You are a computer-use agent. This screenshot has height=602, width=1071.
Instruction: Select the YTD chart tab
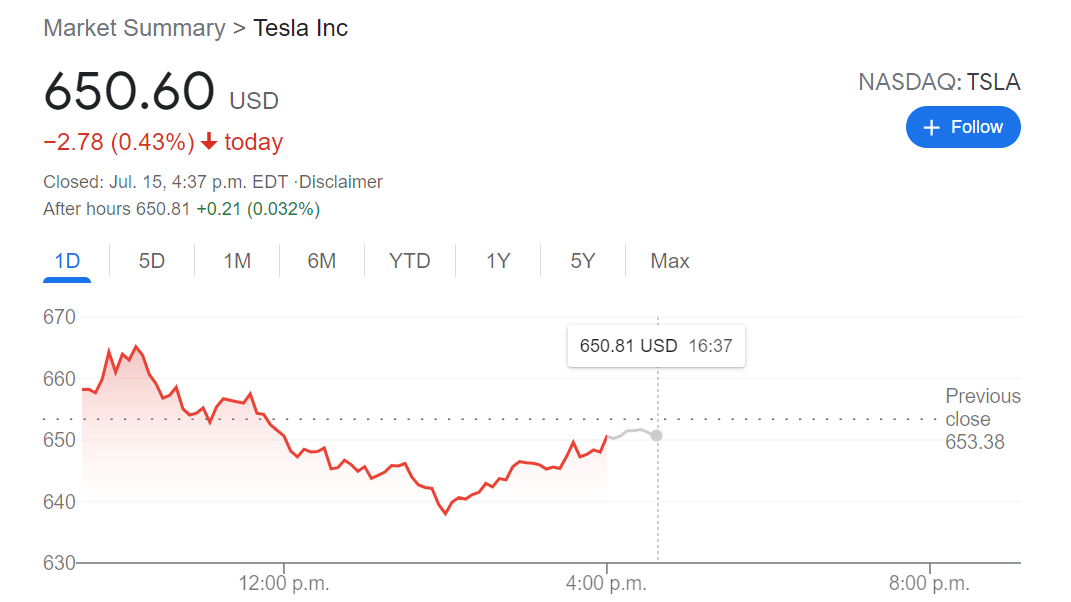pos(410,261)
